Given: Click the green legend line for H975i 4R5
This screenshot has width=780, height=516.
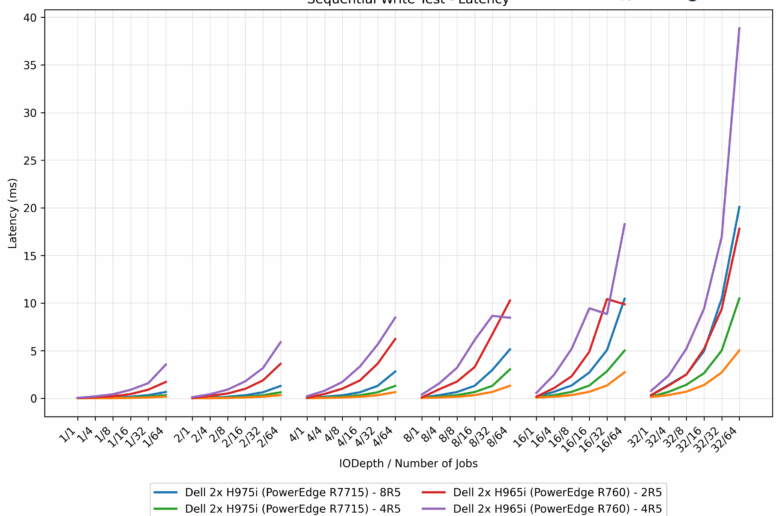Looking at the screenshot, I should coord(166,507).
